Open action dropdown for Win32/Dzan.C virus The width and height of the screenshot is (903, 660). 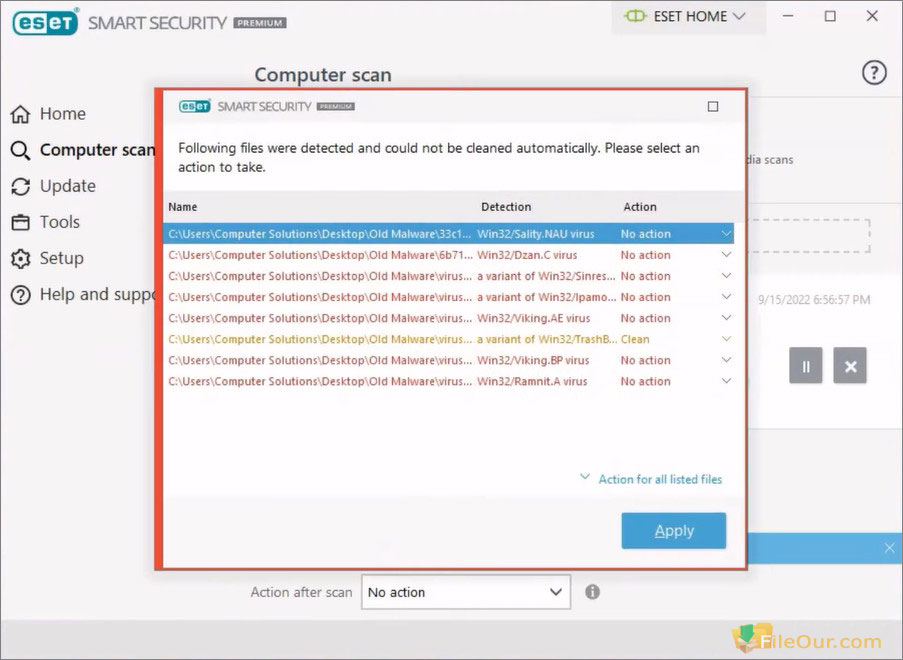tap(726, 255)
